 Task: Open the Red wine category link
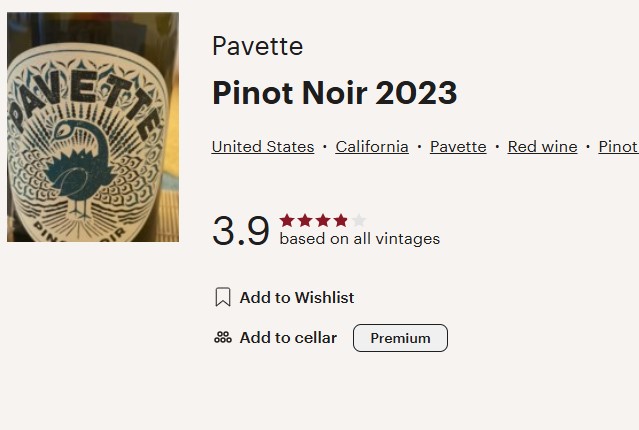(x=542, y=147)
